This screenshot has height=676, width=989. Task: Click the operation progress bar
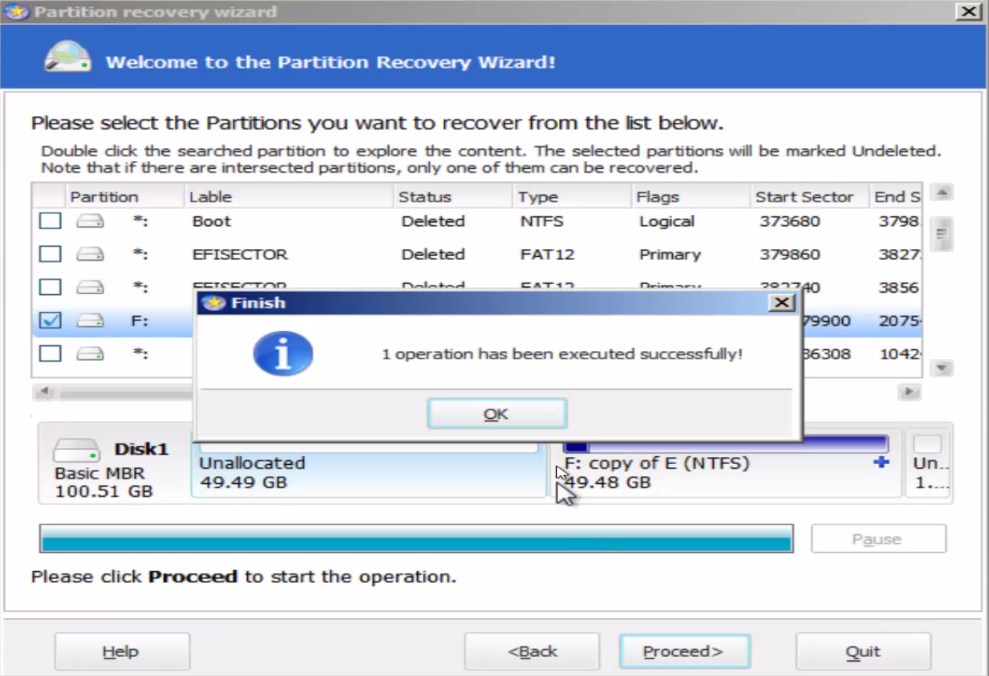click(416, 539)
